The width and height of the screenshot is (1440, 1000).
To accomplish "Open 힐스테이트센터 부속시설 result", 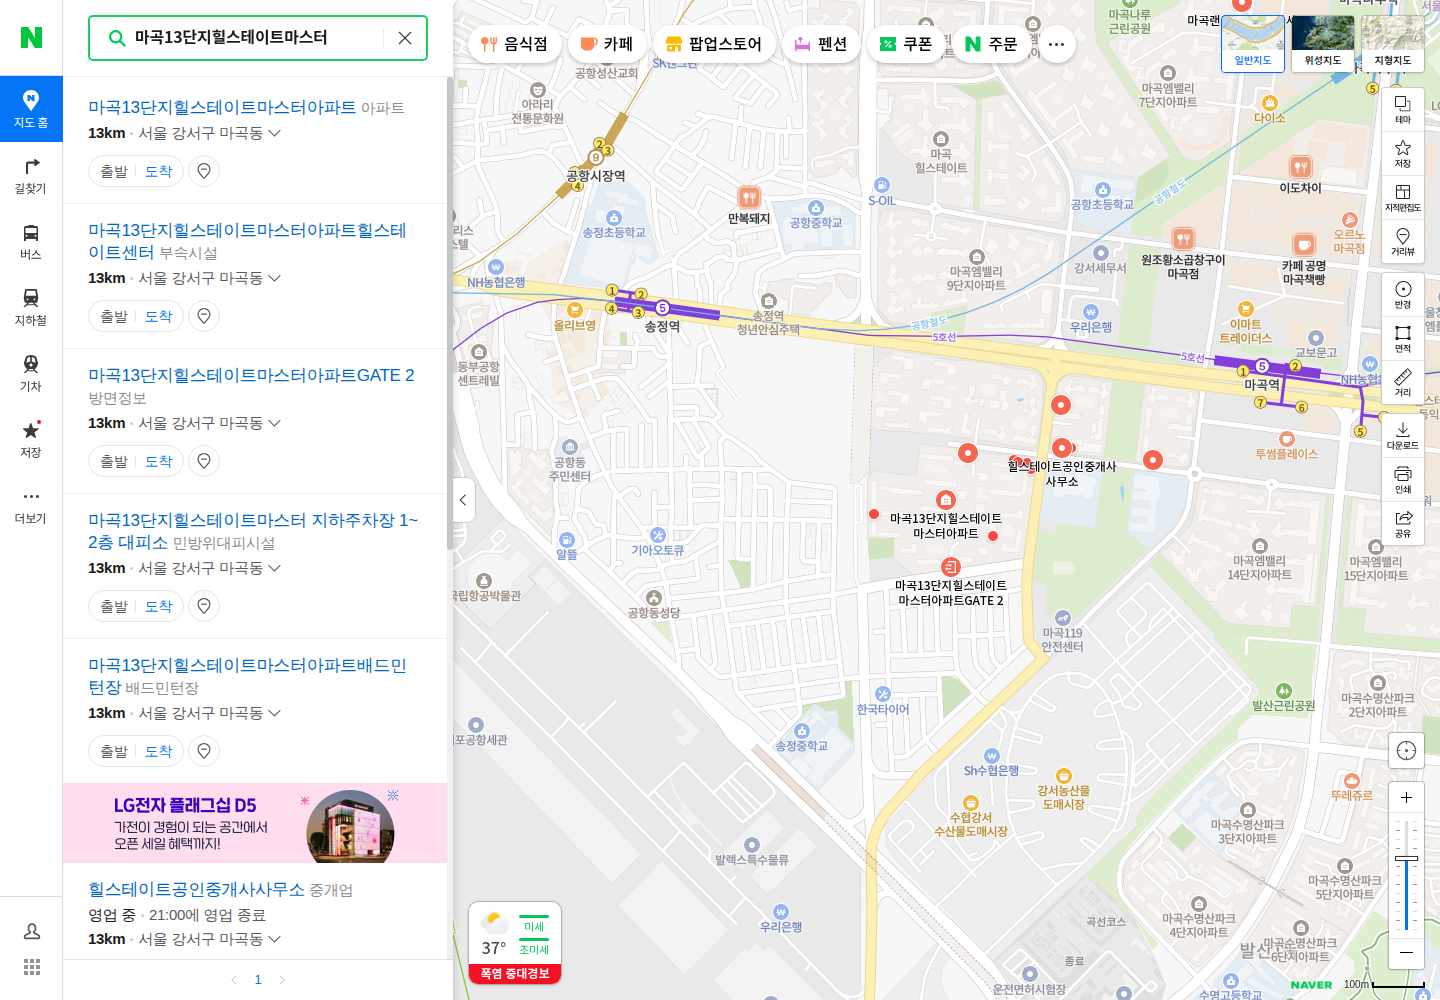I will tap(247, 241).
